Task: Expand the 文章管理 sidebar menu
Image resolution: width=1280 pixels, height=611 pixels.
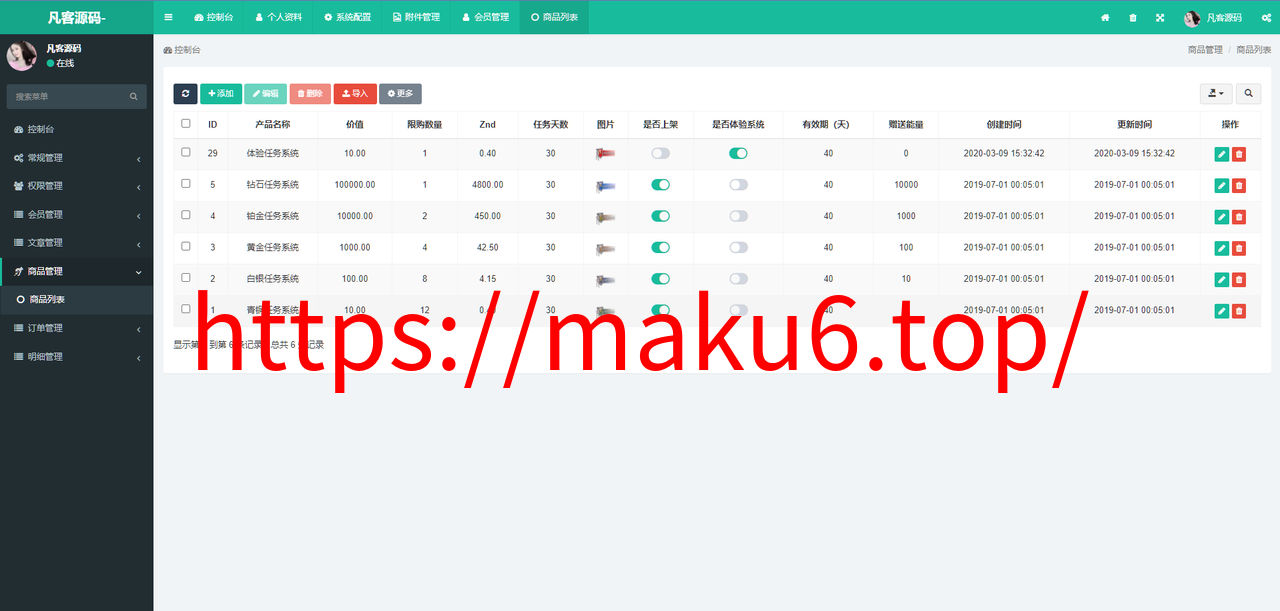Action: [76, 242]
